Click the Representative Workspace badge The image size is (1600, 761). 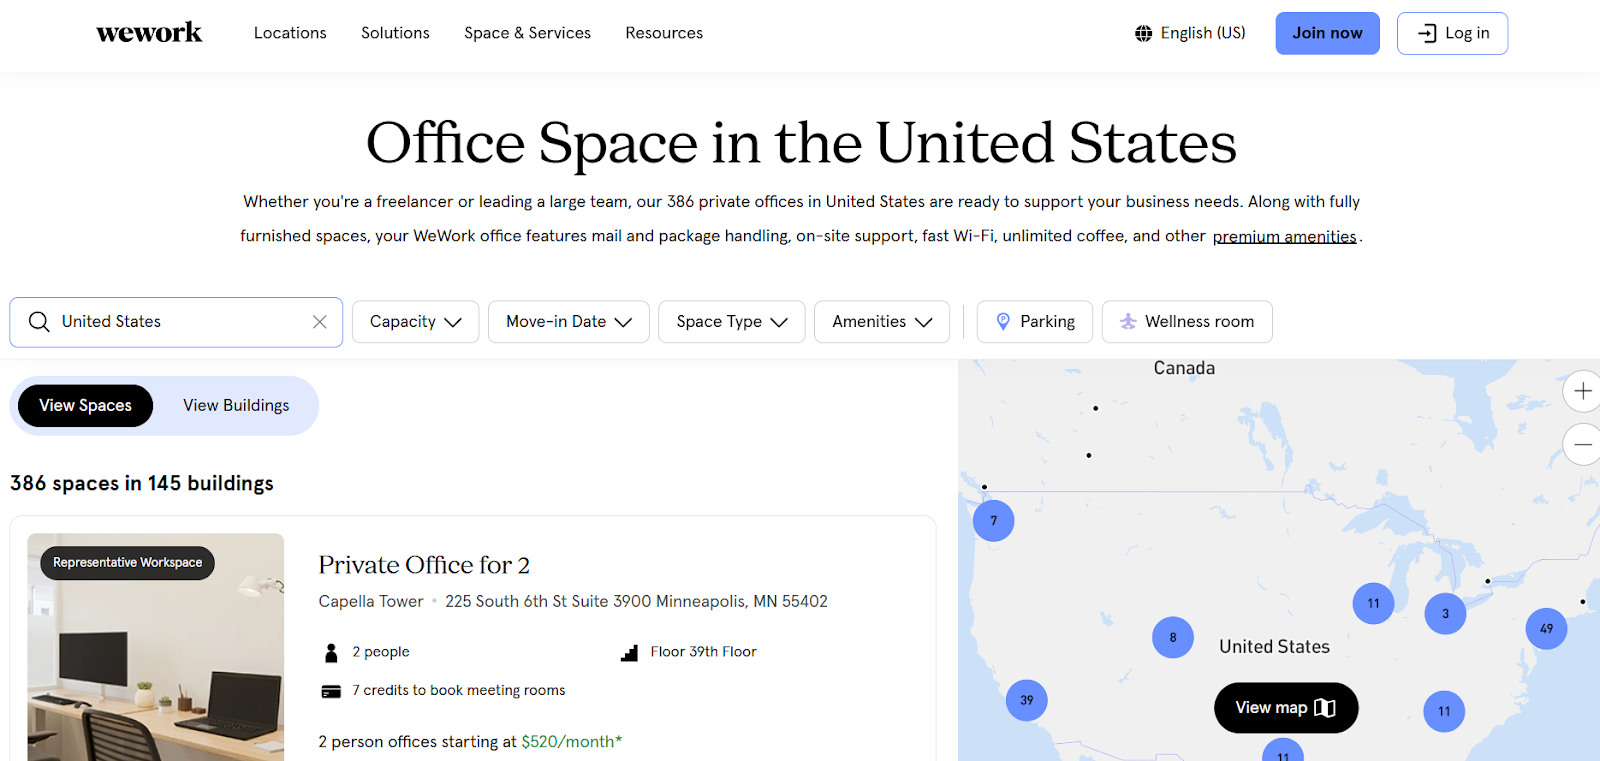coord(127,563)
